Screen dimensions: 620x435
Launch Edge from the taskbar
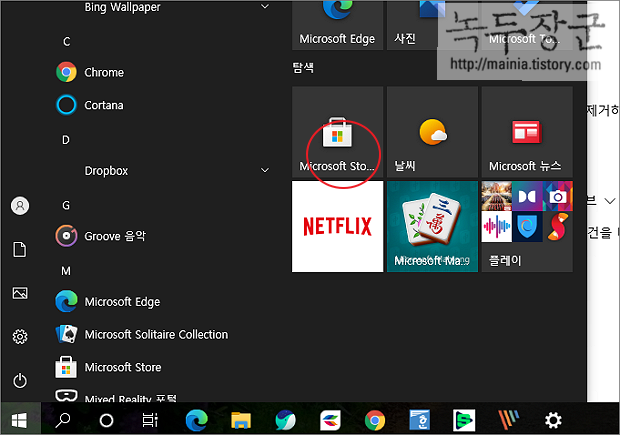click(x=197, y=420)
